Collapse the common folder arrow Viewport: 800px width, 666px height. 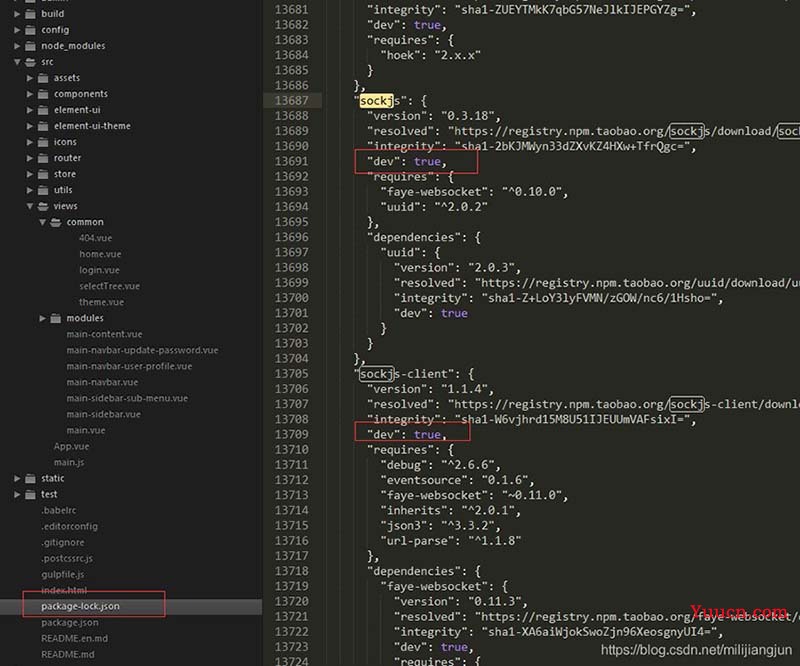(x=42, y=222)
